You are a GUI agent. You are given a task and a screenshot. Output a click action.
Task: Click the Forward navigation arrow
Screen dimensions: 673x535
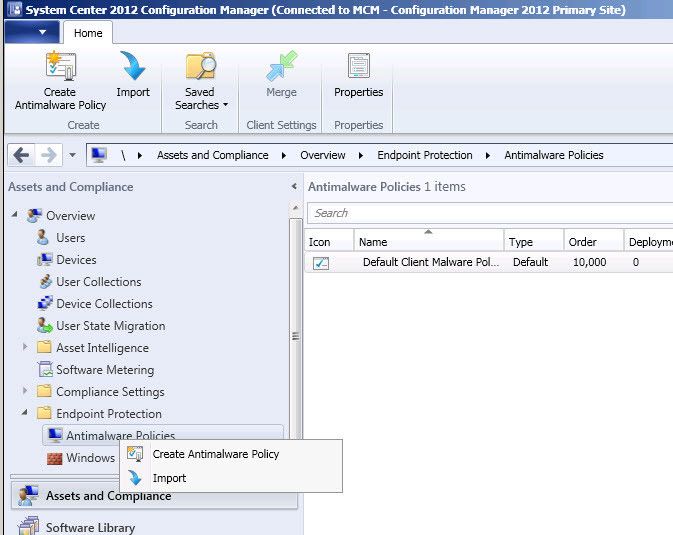point(49,155)
